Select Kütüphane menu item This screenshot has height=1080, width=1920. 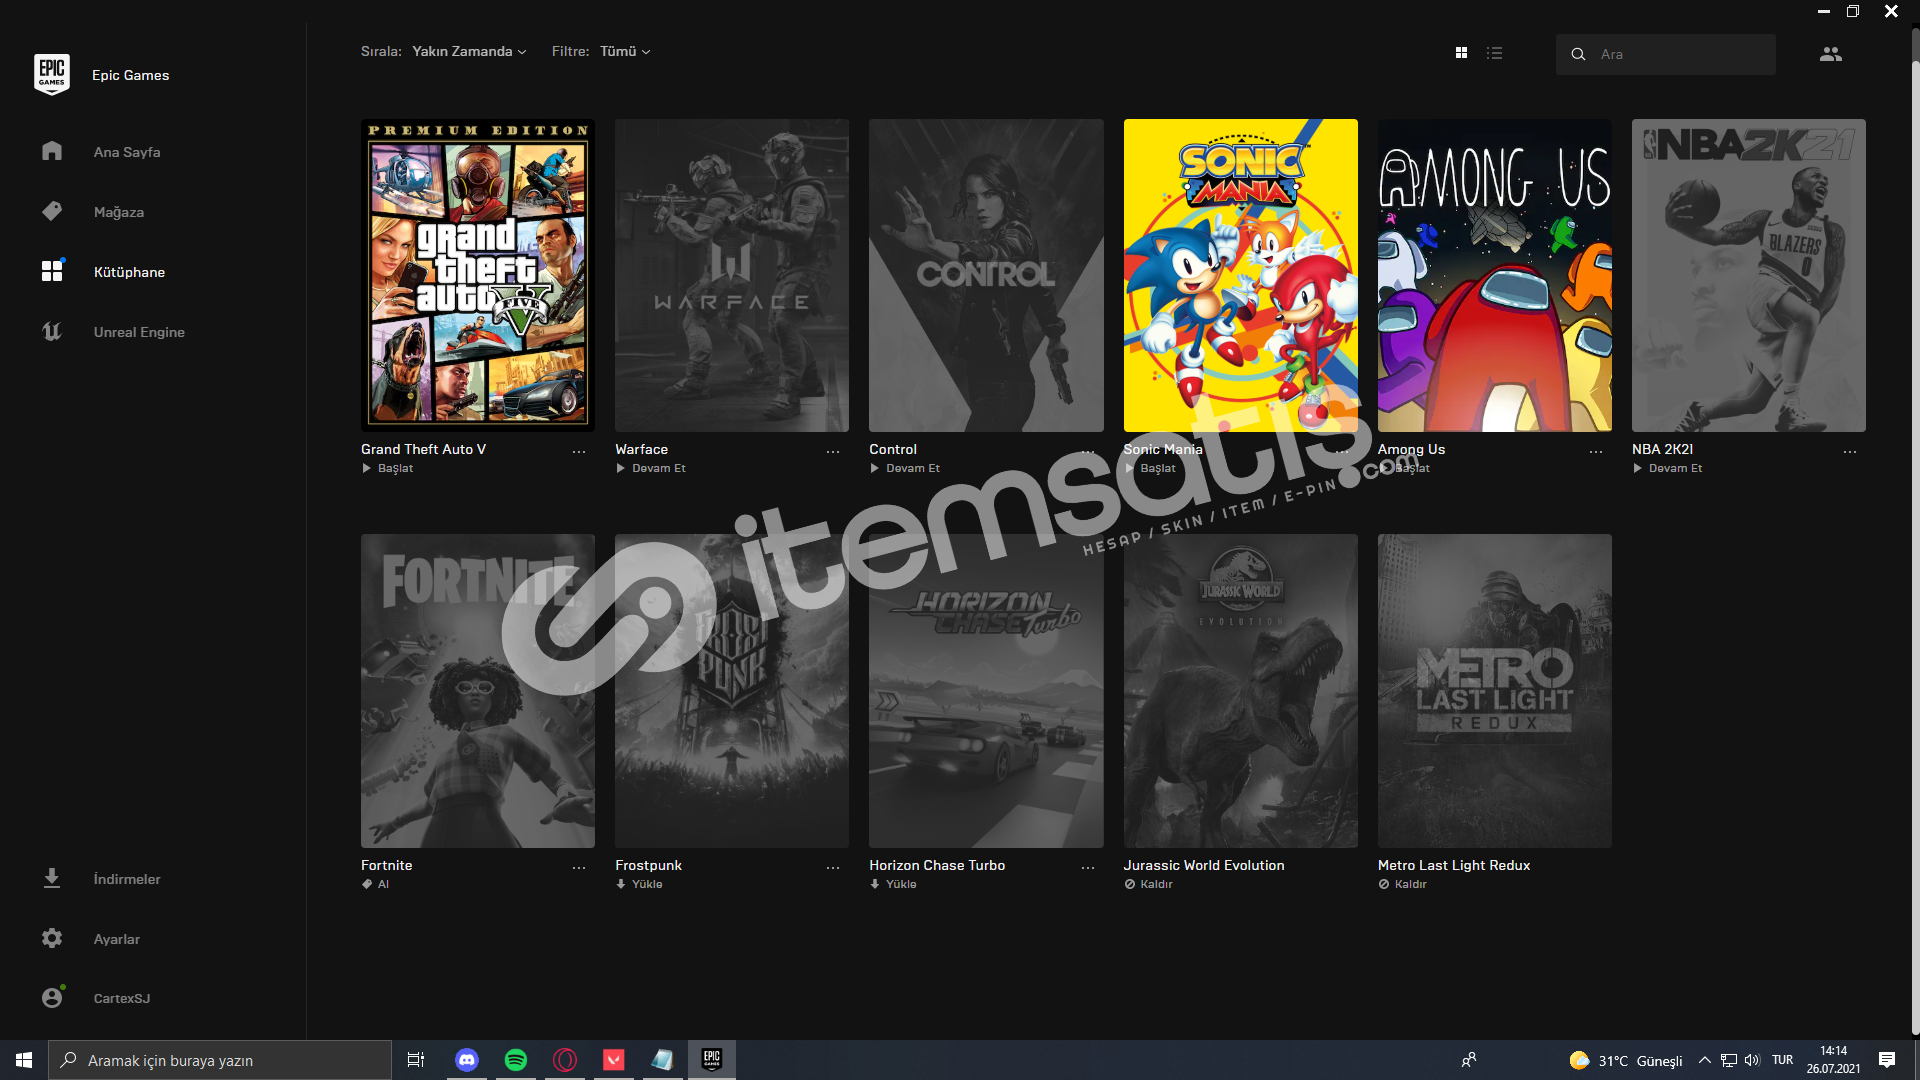[x=129, y=272]
